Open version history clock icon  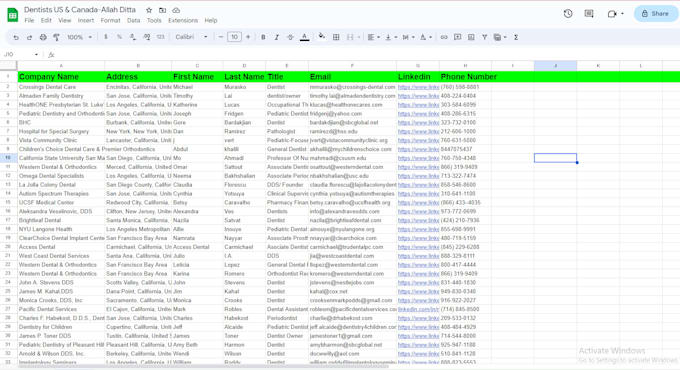[568, 13]
